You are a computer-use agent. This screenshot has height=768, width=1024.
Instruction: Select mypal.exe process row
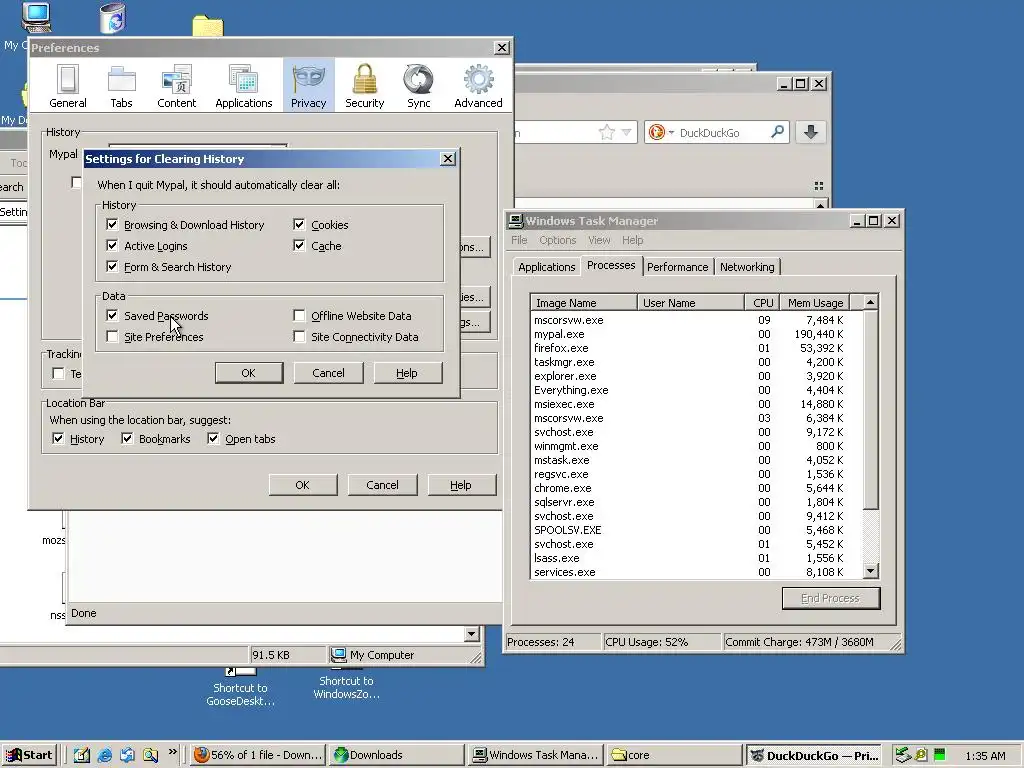[x=696, y=334]
